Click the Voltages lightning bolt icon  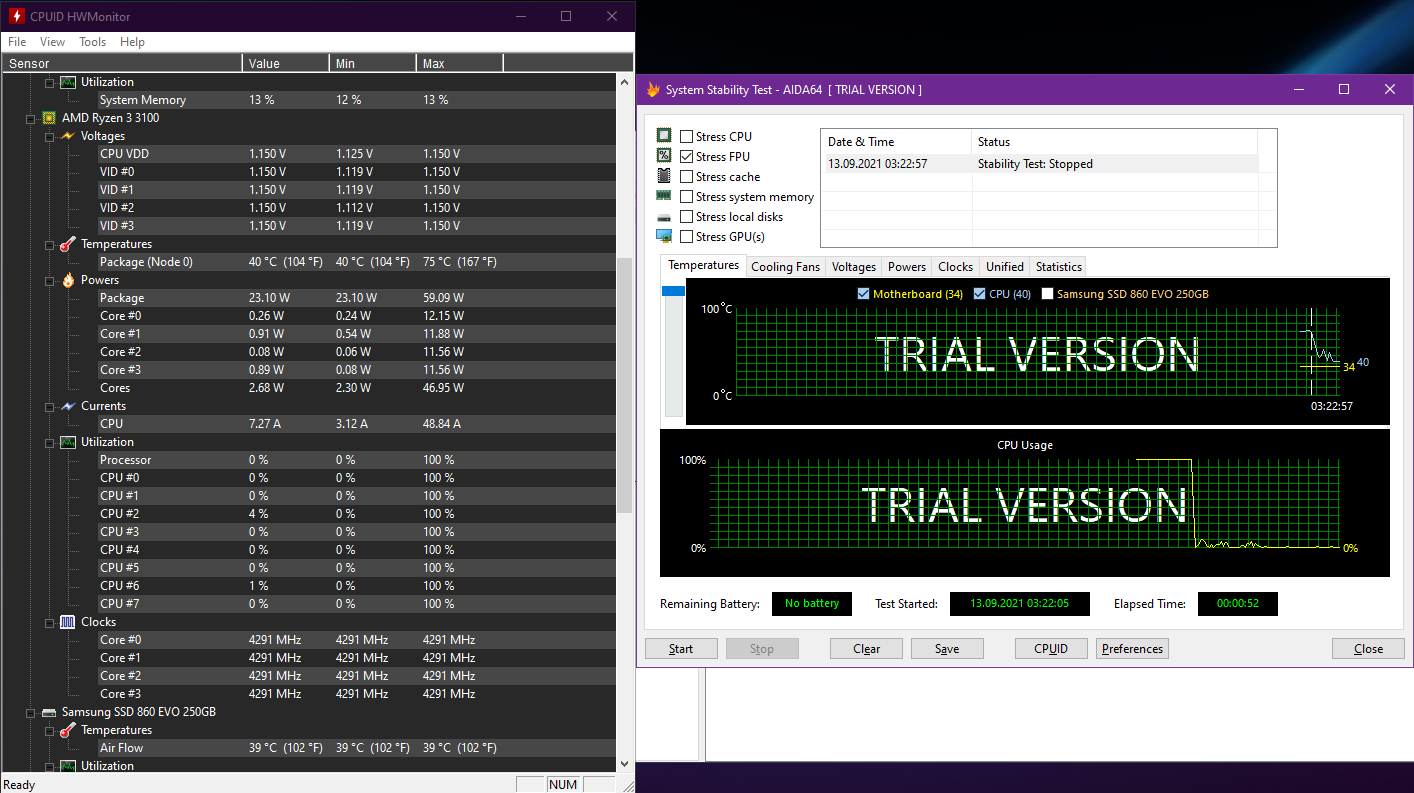click(67, 136)
